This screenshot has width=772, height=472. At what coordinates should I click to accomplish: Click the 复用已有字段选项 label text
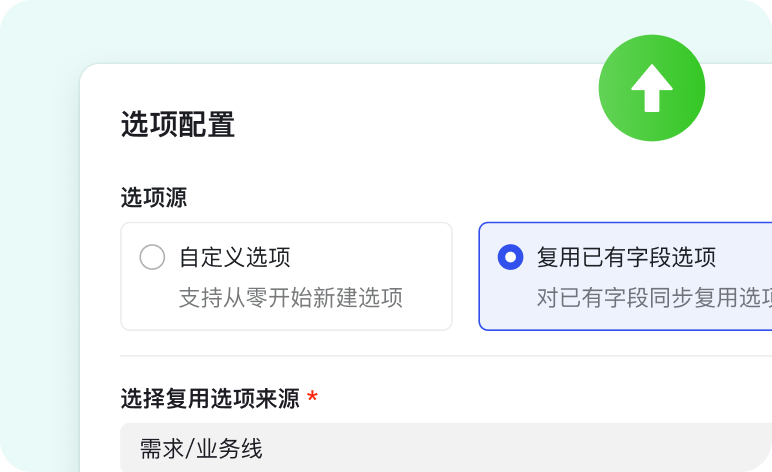(x=626, y=258)
